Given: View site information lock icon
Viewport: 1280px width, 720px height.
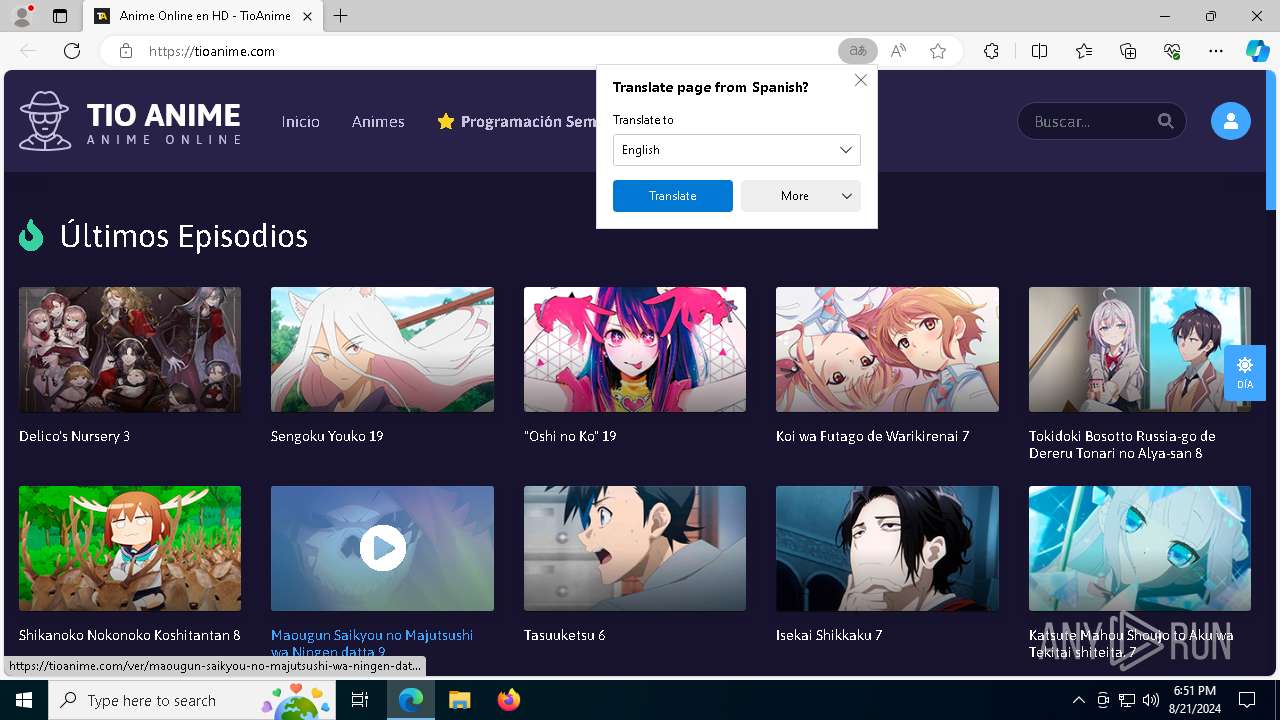Looking at the screenshot, I should (126, 51).
